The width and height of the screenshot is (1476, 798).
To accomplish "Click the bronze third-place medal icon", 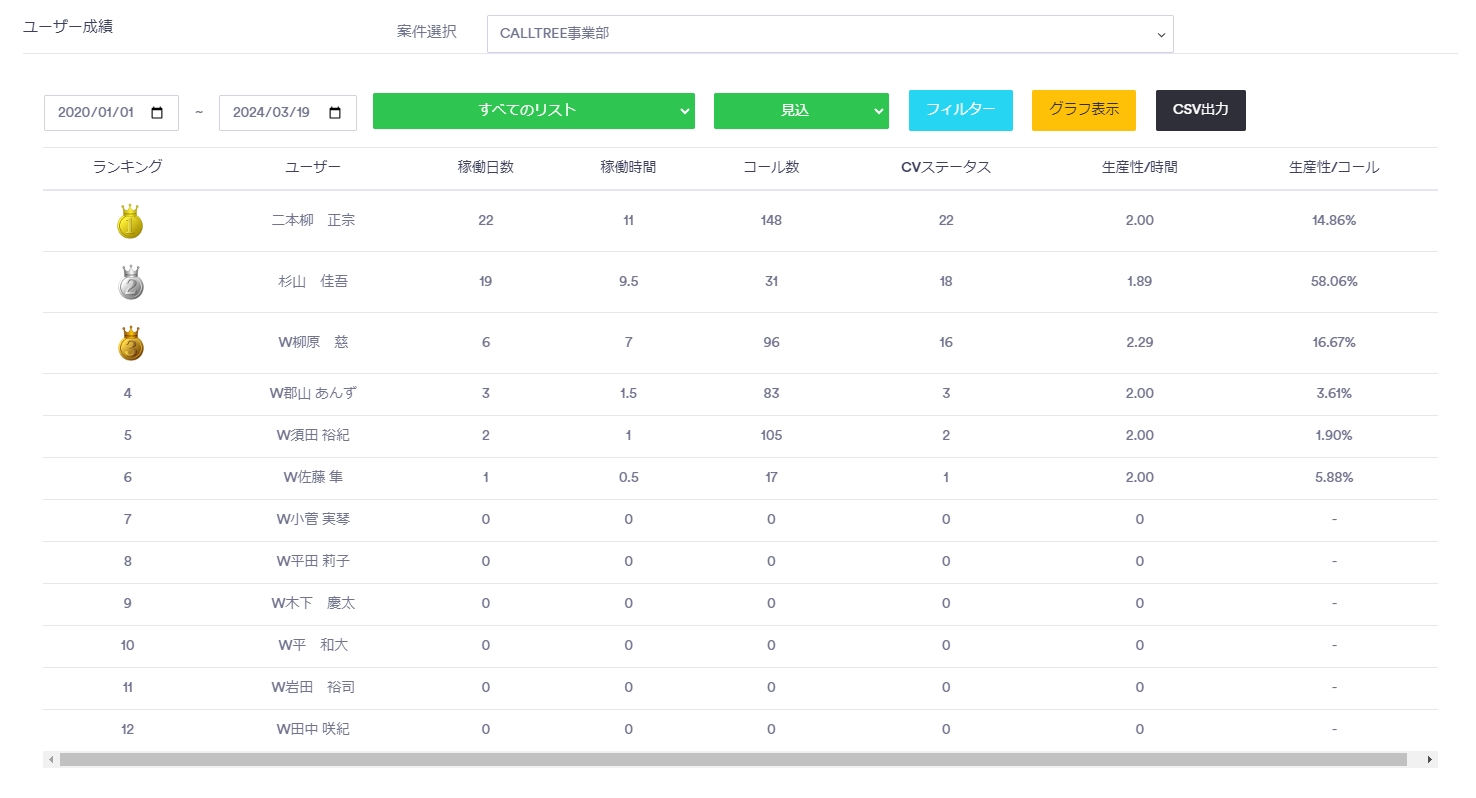I will pos(129,343).
